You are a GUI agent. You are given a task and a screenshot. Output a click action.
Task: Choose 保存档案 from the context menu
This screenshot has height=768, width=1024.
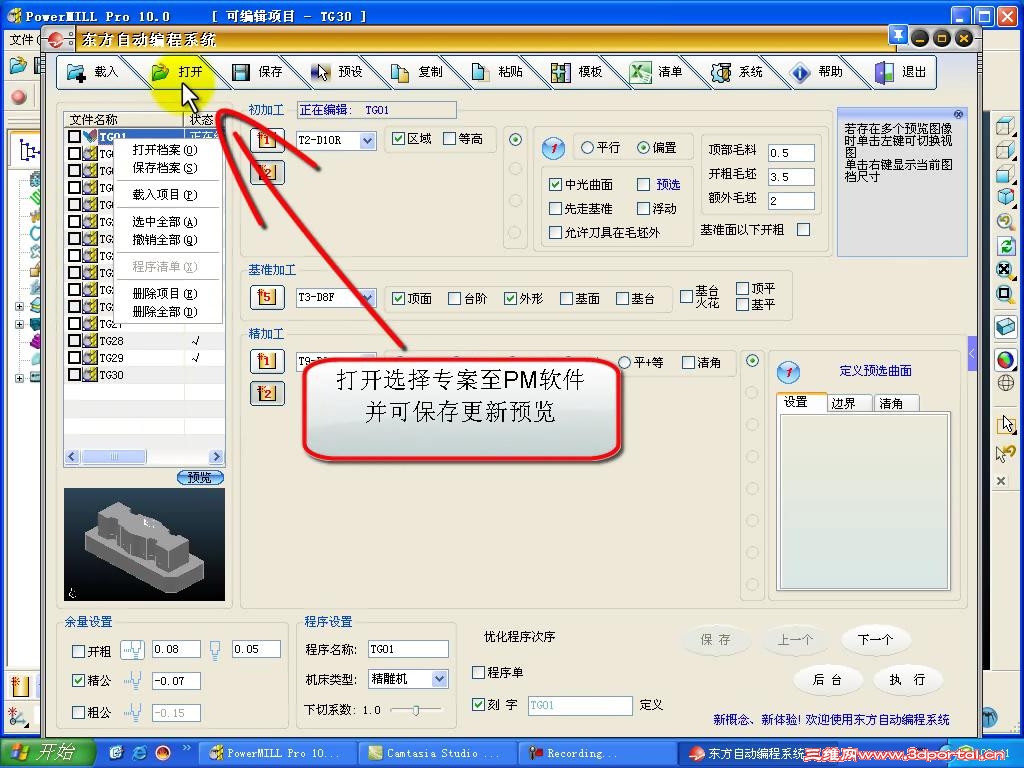(x=165, y=168)
